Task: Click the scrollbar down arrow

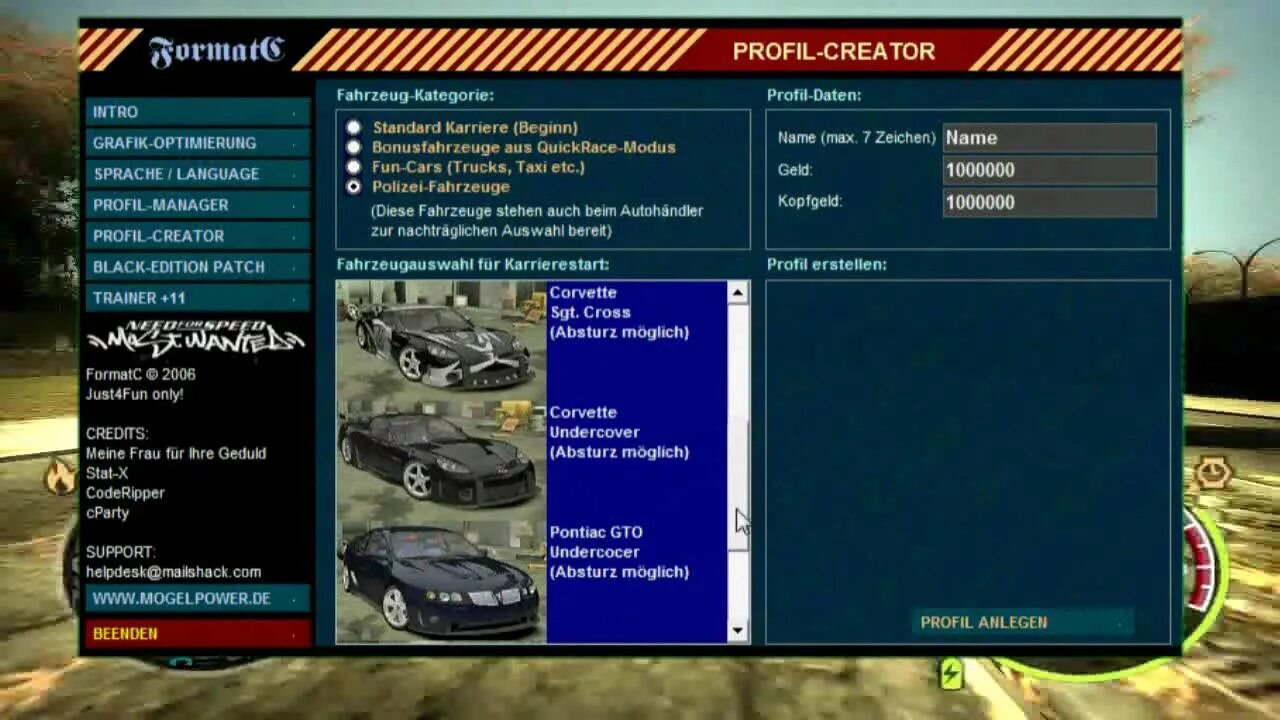Action: click(x=737, y=632)
